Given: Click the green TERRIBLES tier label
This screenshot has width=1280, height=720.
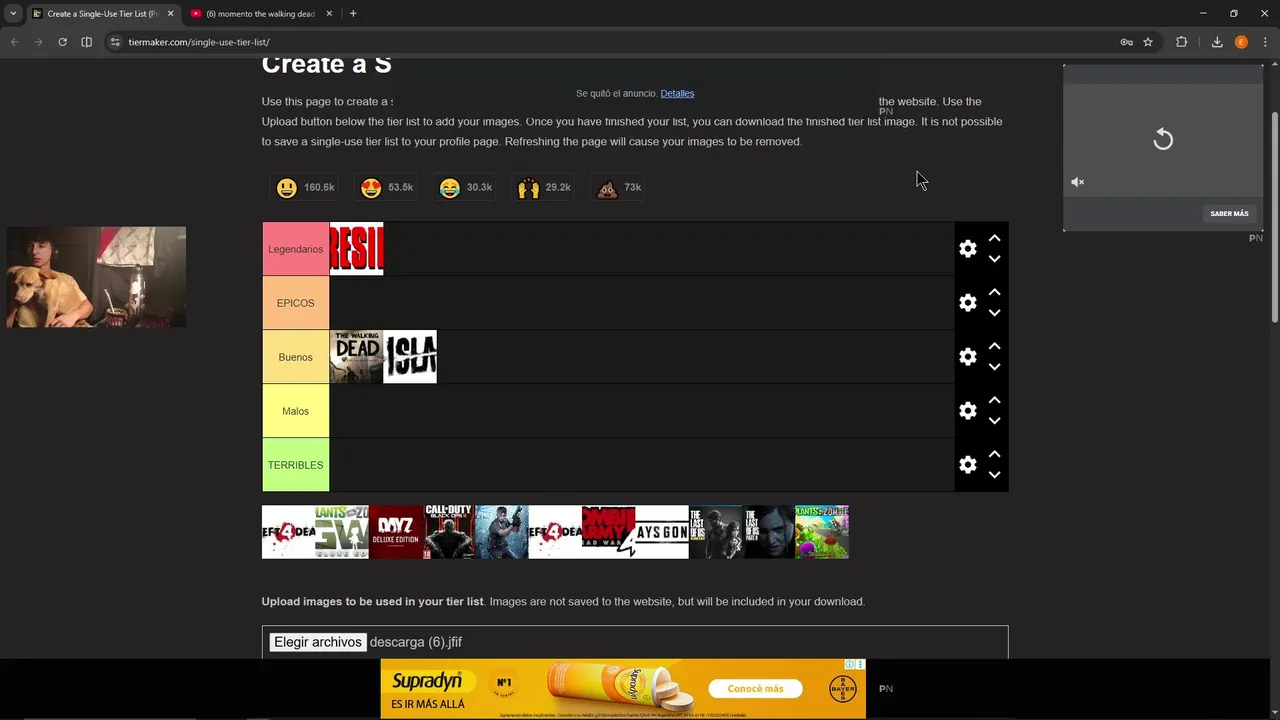Looking at the screenshot, I should pyautogui.click(x=295, y=465).
